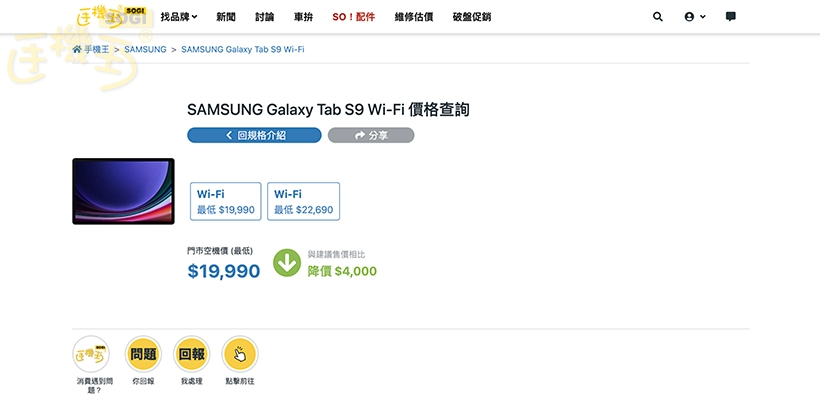Click the green price drop arrow icon
Viewport: 820px width, 400px height.
tap(287, 263)
